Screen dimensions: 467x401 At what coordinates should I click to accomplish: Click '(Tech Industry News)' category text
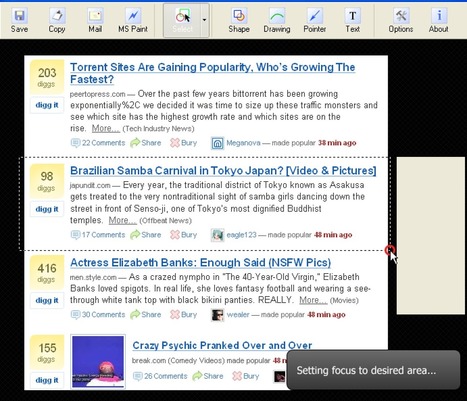point(158,129)
